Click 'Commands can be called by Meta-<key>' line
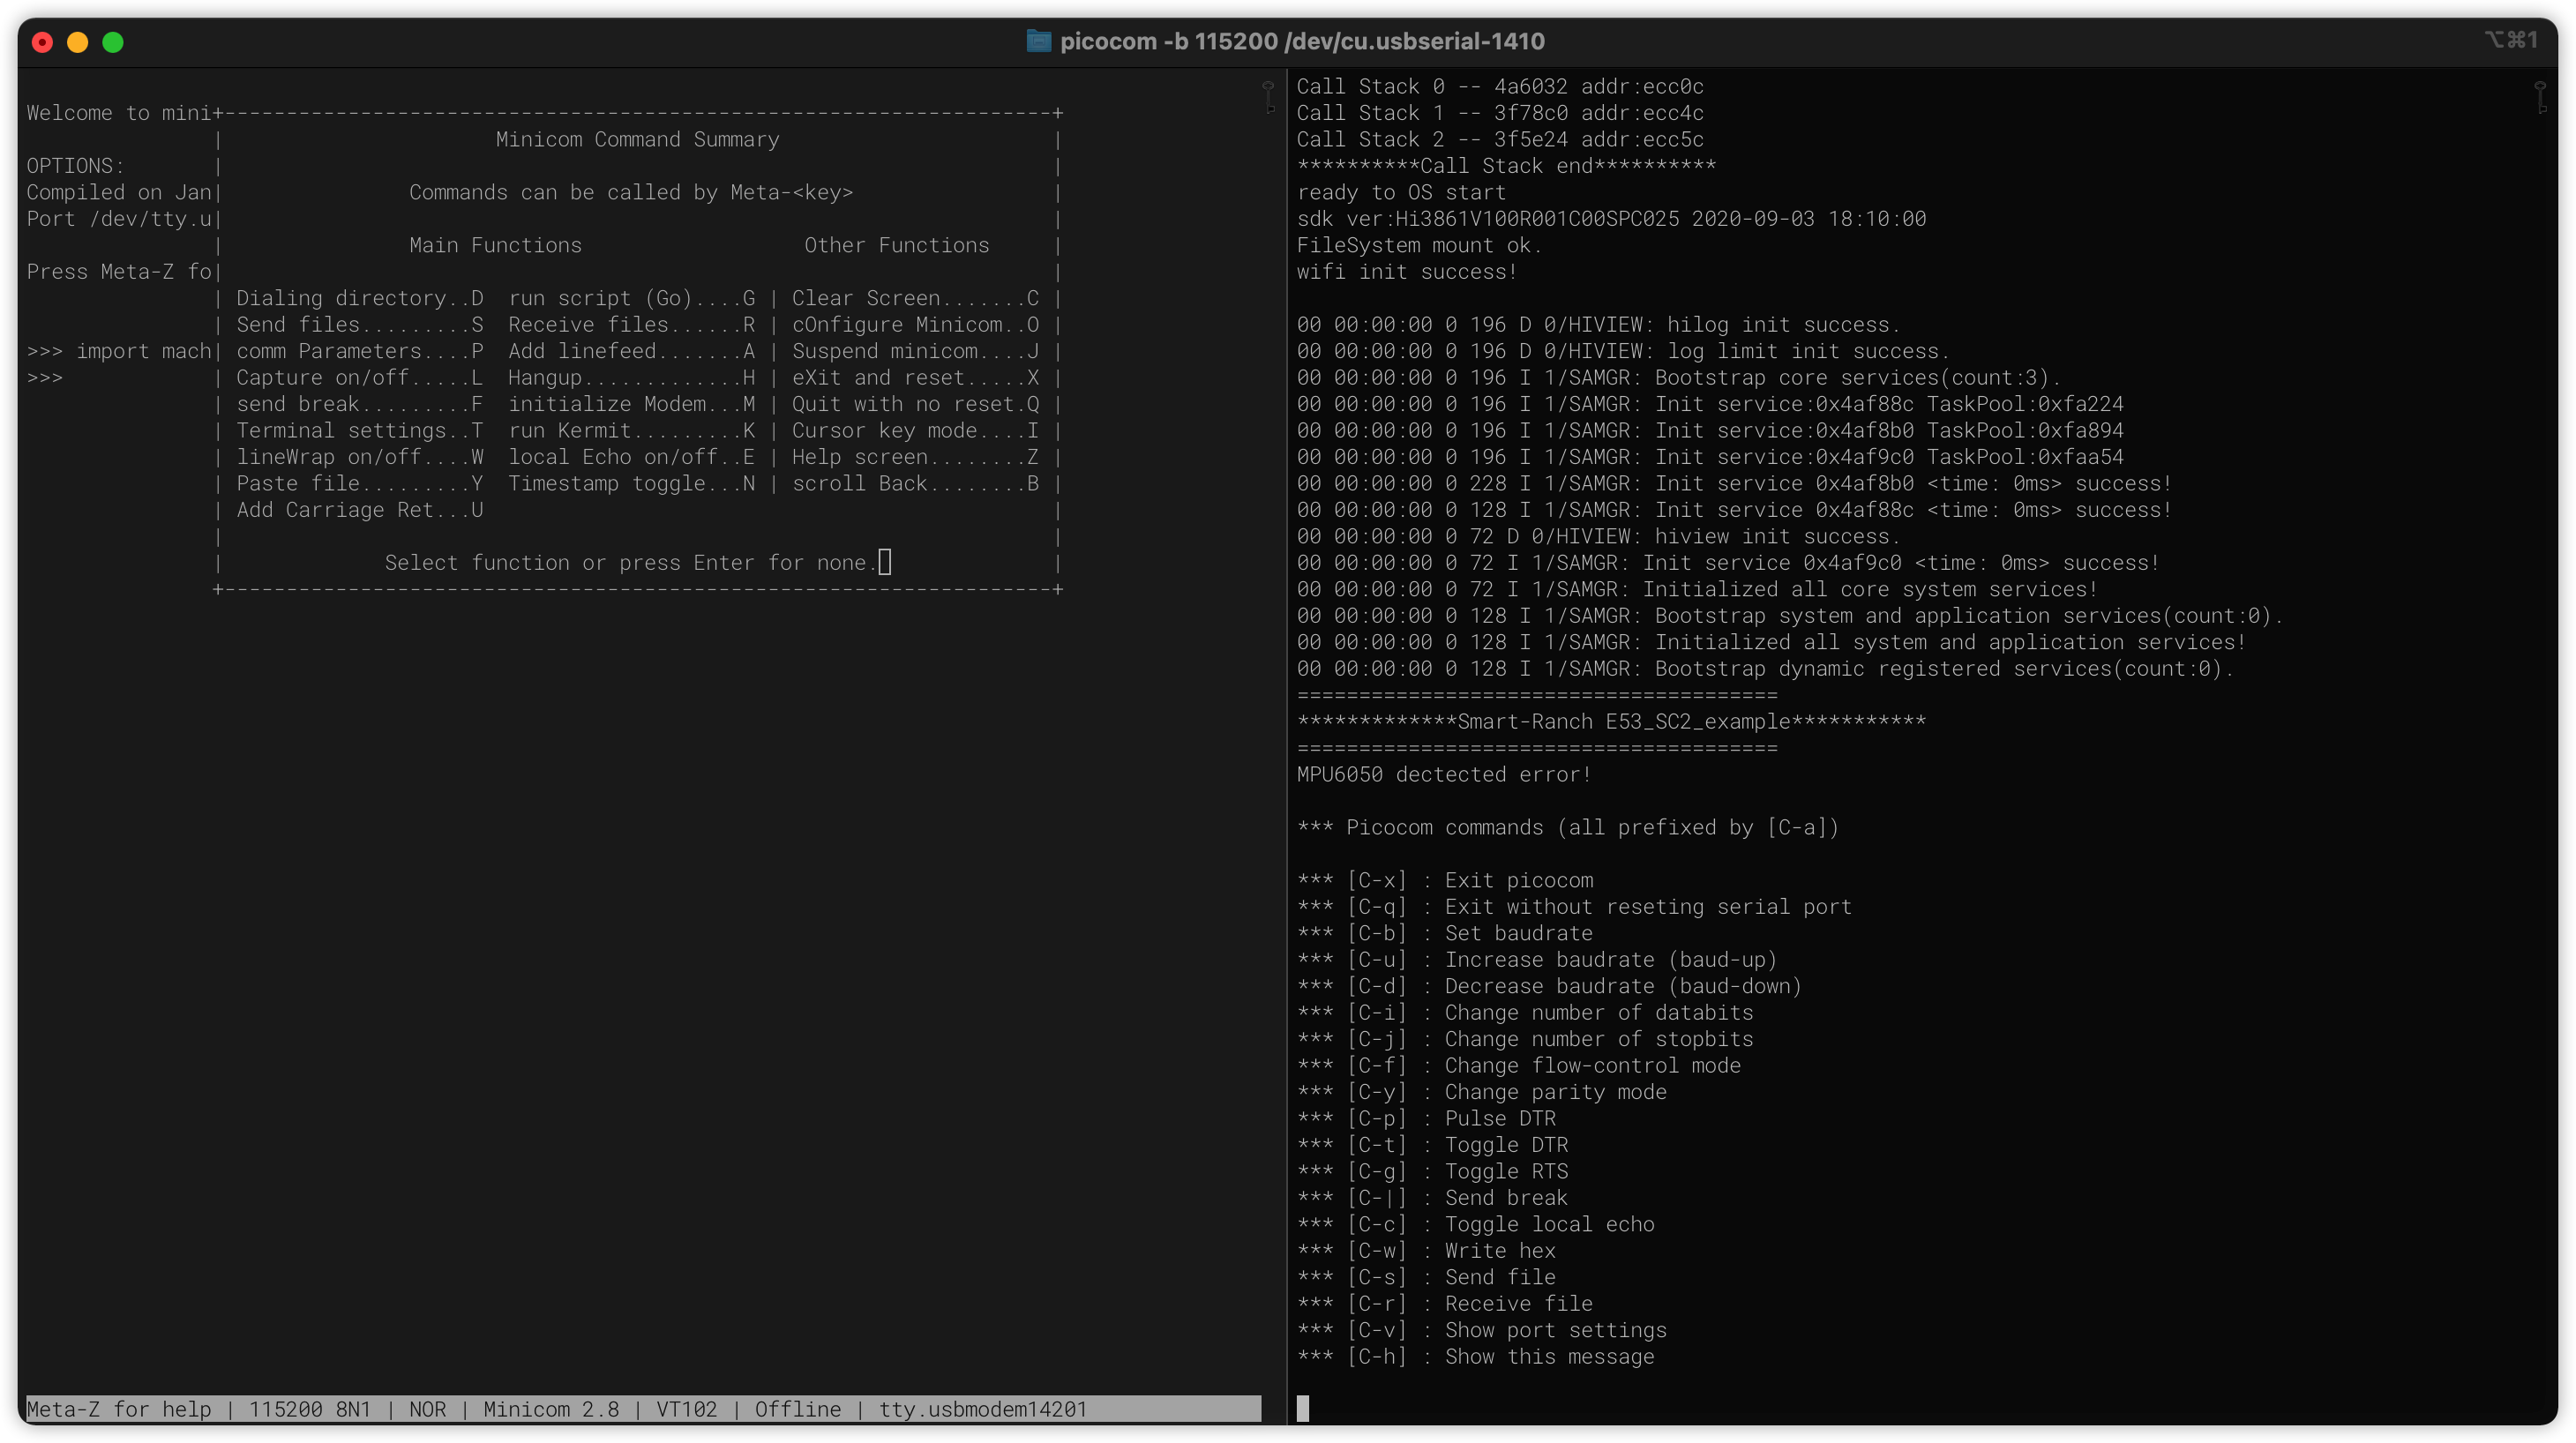The width and height of the screenshot is (2576, 1443). point(631,192)
